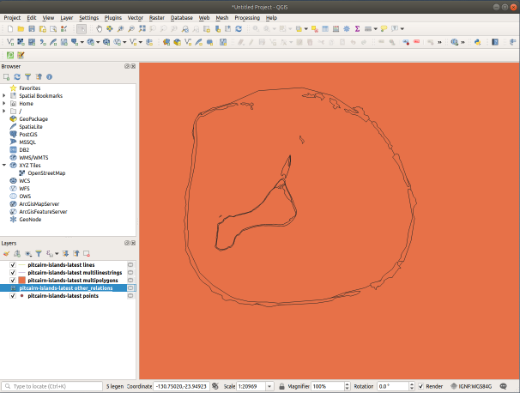Open the Processing toolbox gear icon
The height and width of the screenshot is (393, 520).
[x=347, y=29]
